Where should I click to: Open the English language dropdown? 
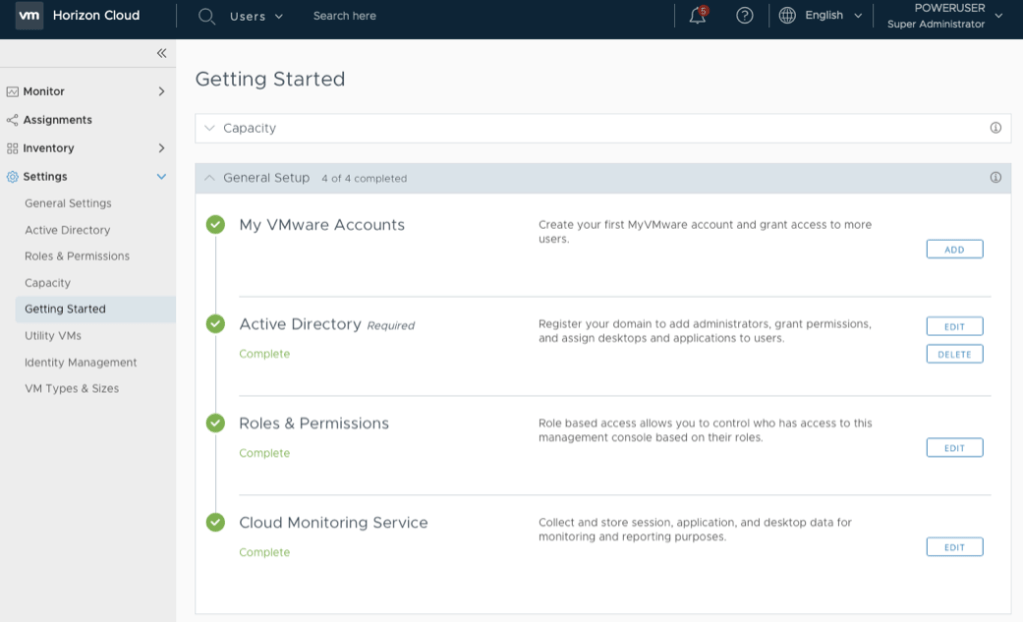[x=833, y=16]
